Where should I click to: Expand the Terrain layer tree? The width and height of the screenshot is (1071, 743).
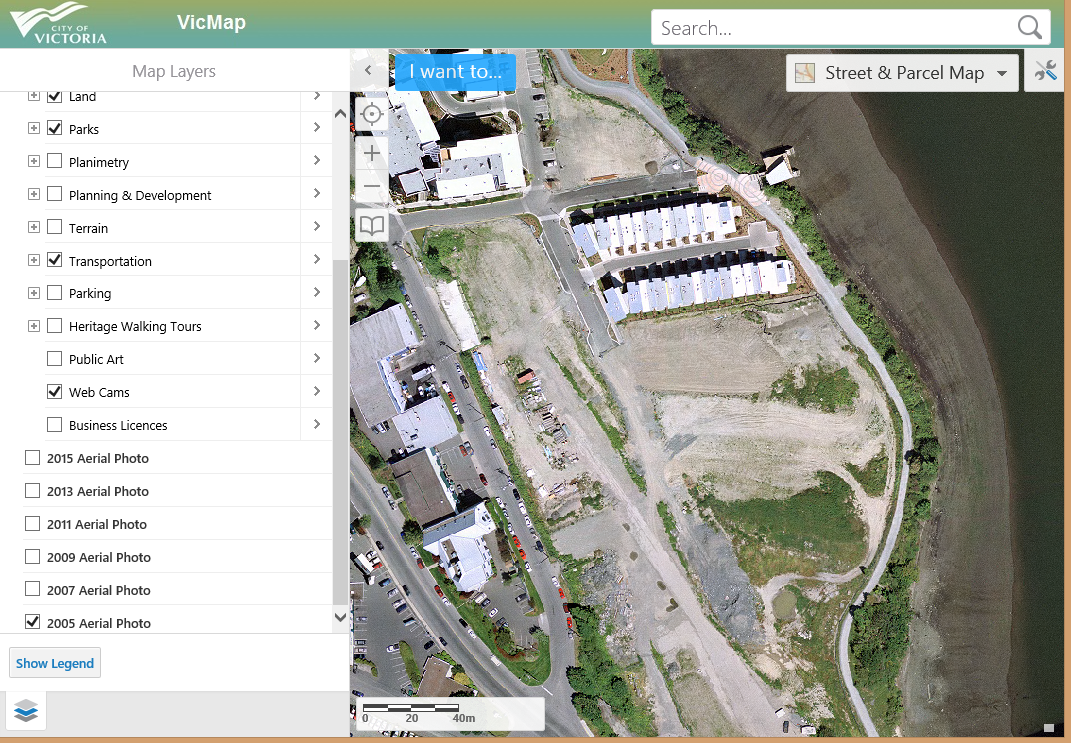click(33, 227)
